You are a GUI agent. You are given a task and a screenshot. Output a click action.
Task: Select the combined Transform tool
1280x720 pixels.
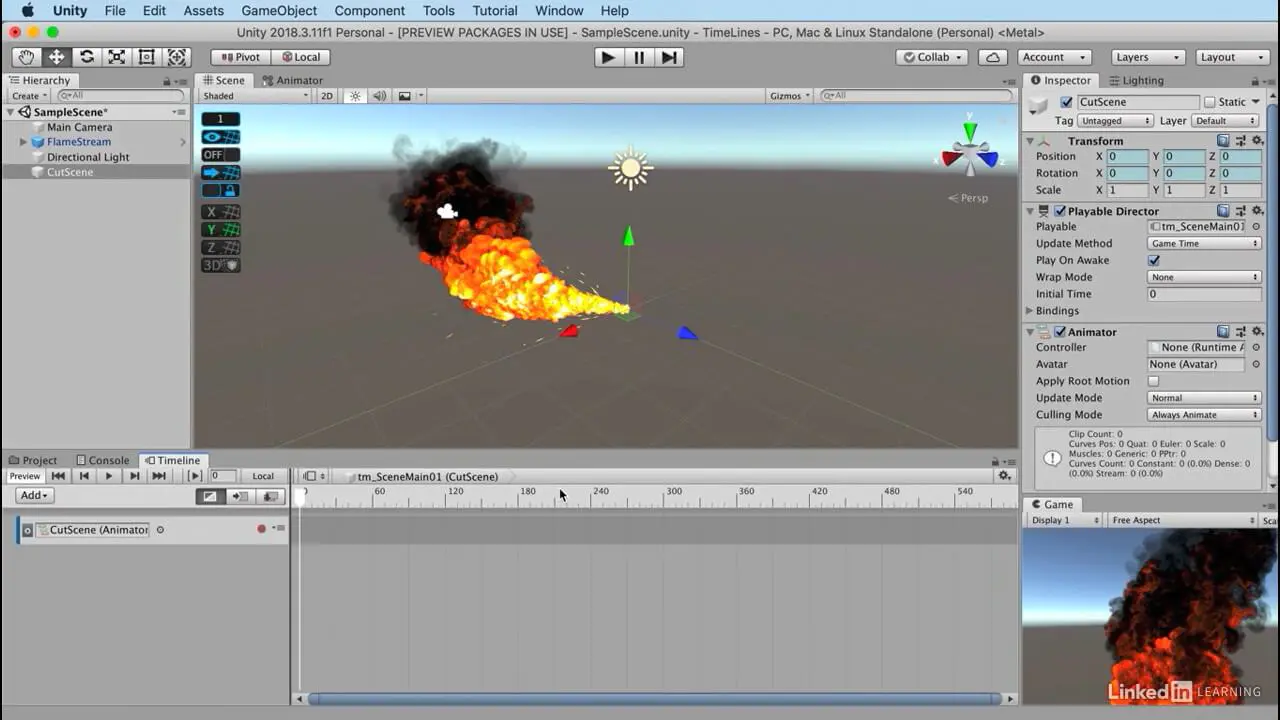[x=177, y=57]
